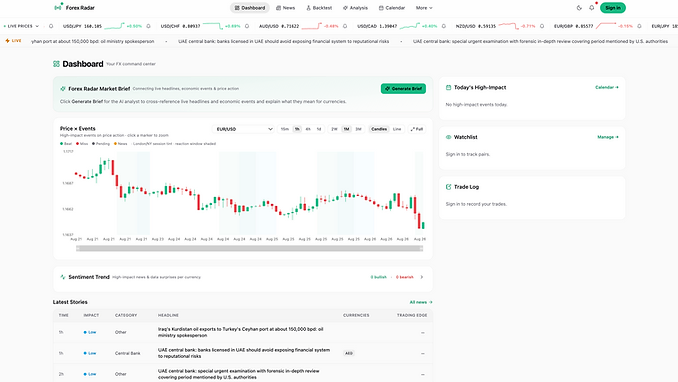Click the Trade Log edit icon
This screenshot has height=382, width=678.
(448, 187)
